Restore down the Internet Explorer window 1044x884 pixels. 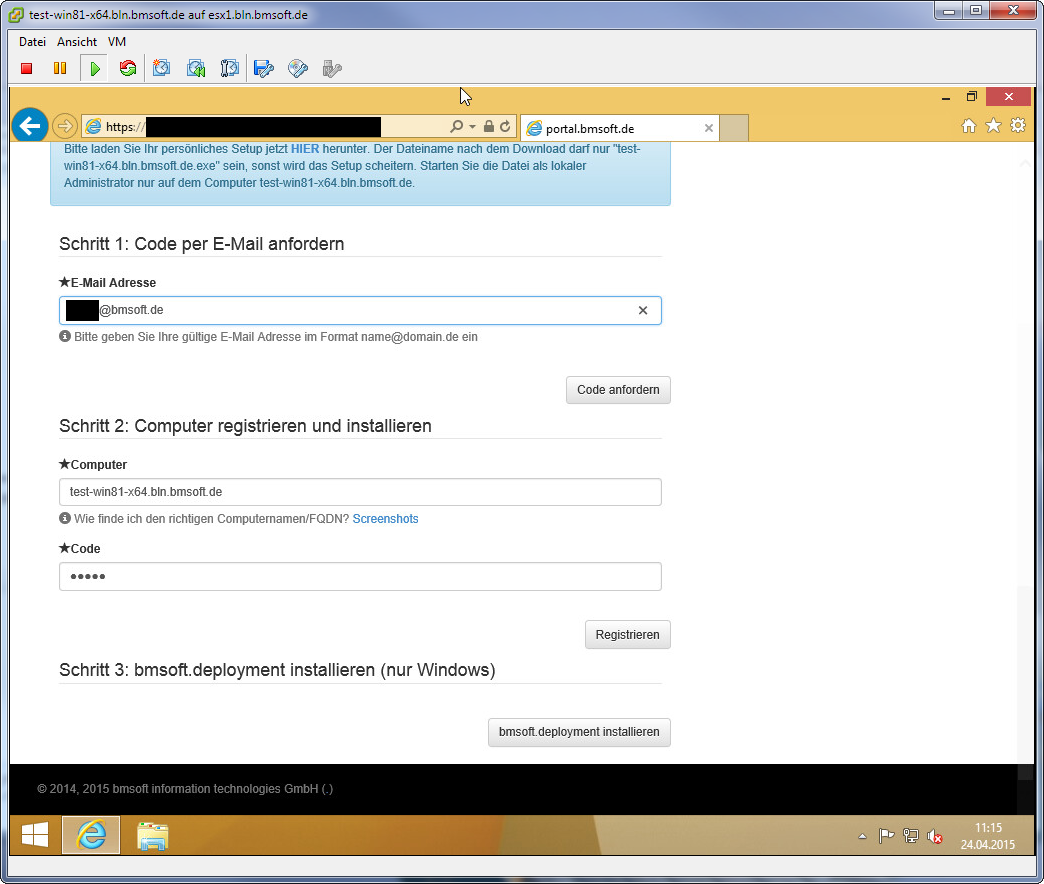tap(972, 97)
